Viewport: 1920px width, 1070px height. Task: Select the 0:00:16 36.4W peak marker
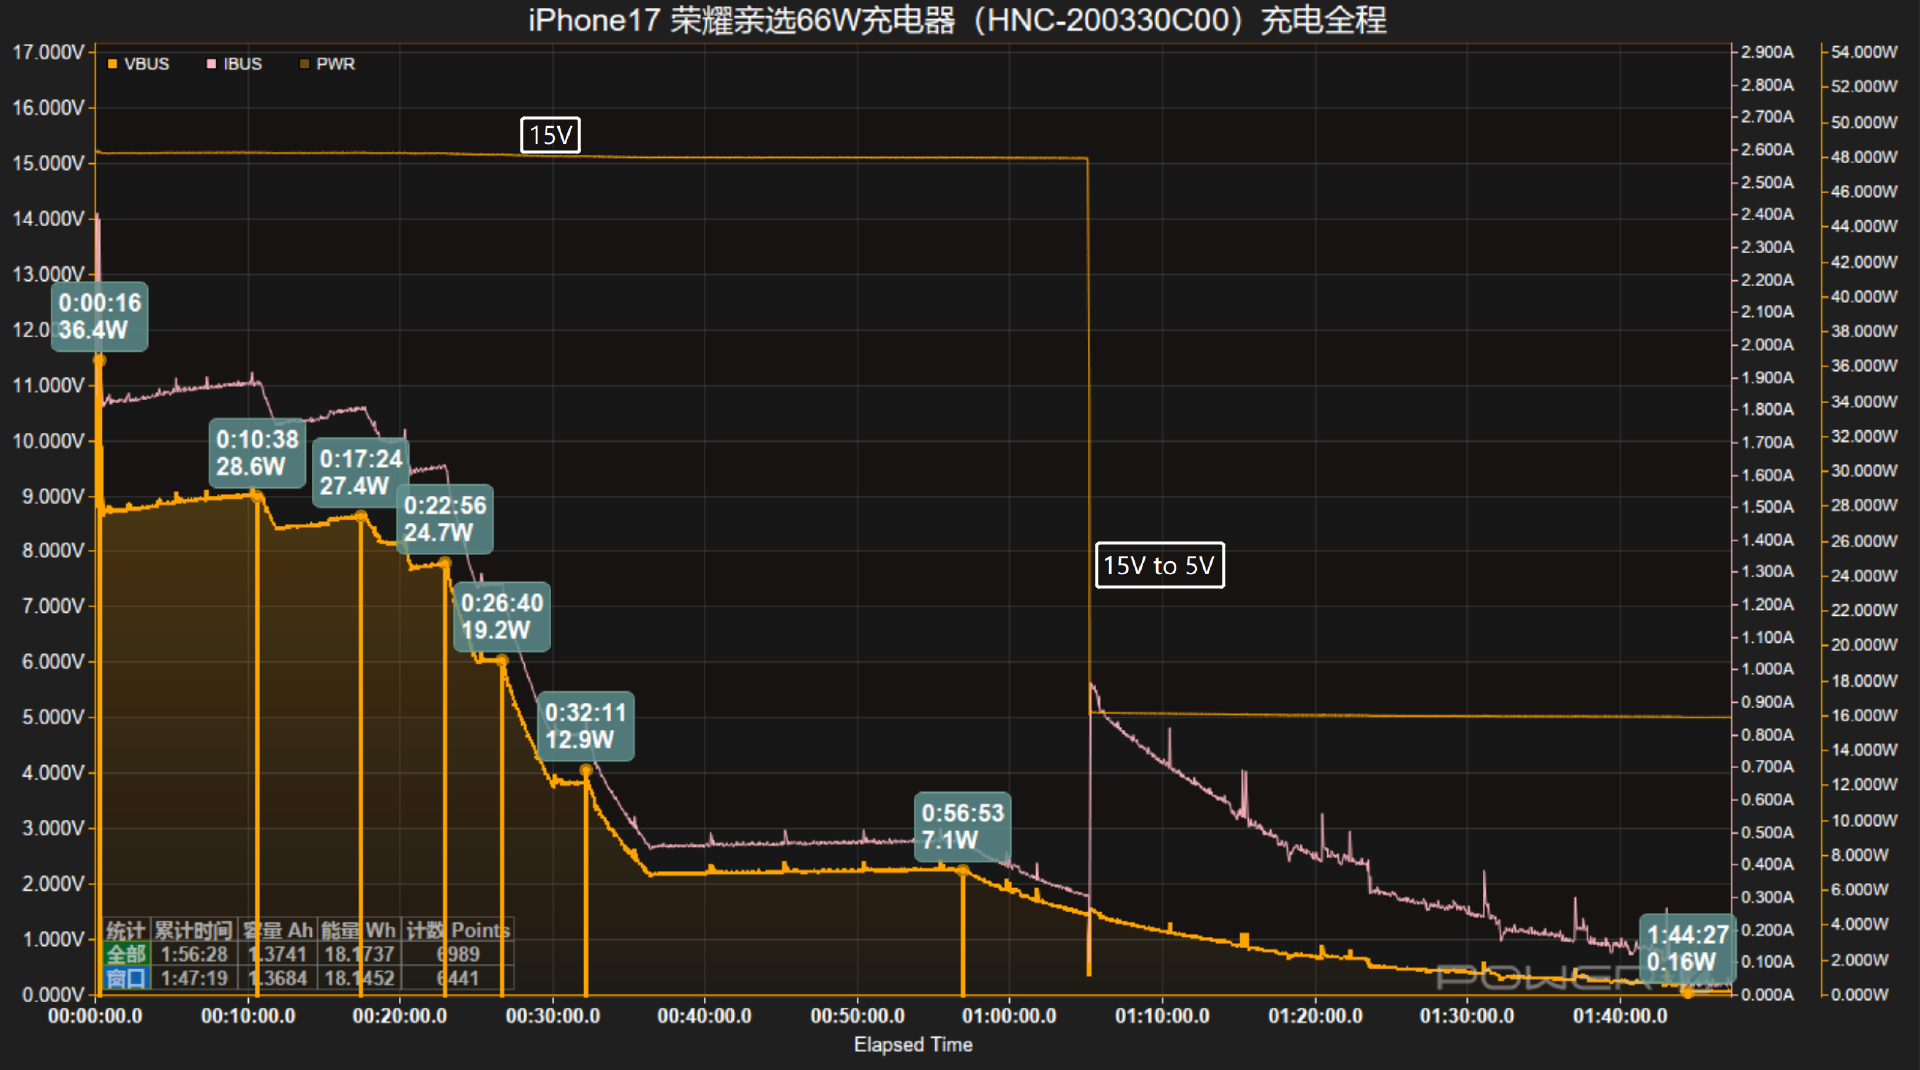(x=100, y=317)
